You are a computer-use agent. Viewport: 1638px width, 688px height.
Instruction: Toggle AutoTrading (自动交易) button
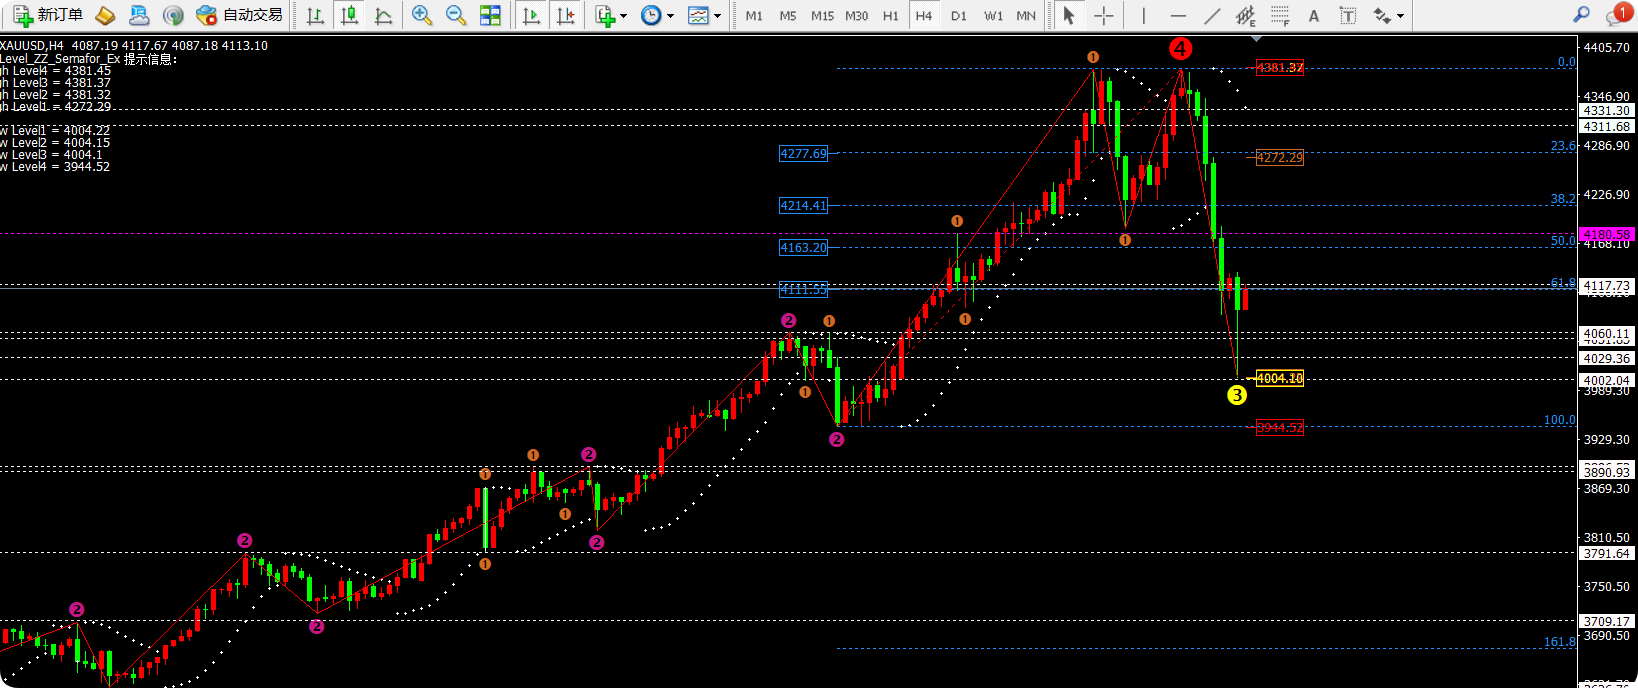click(240, 15)
